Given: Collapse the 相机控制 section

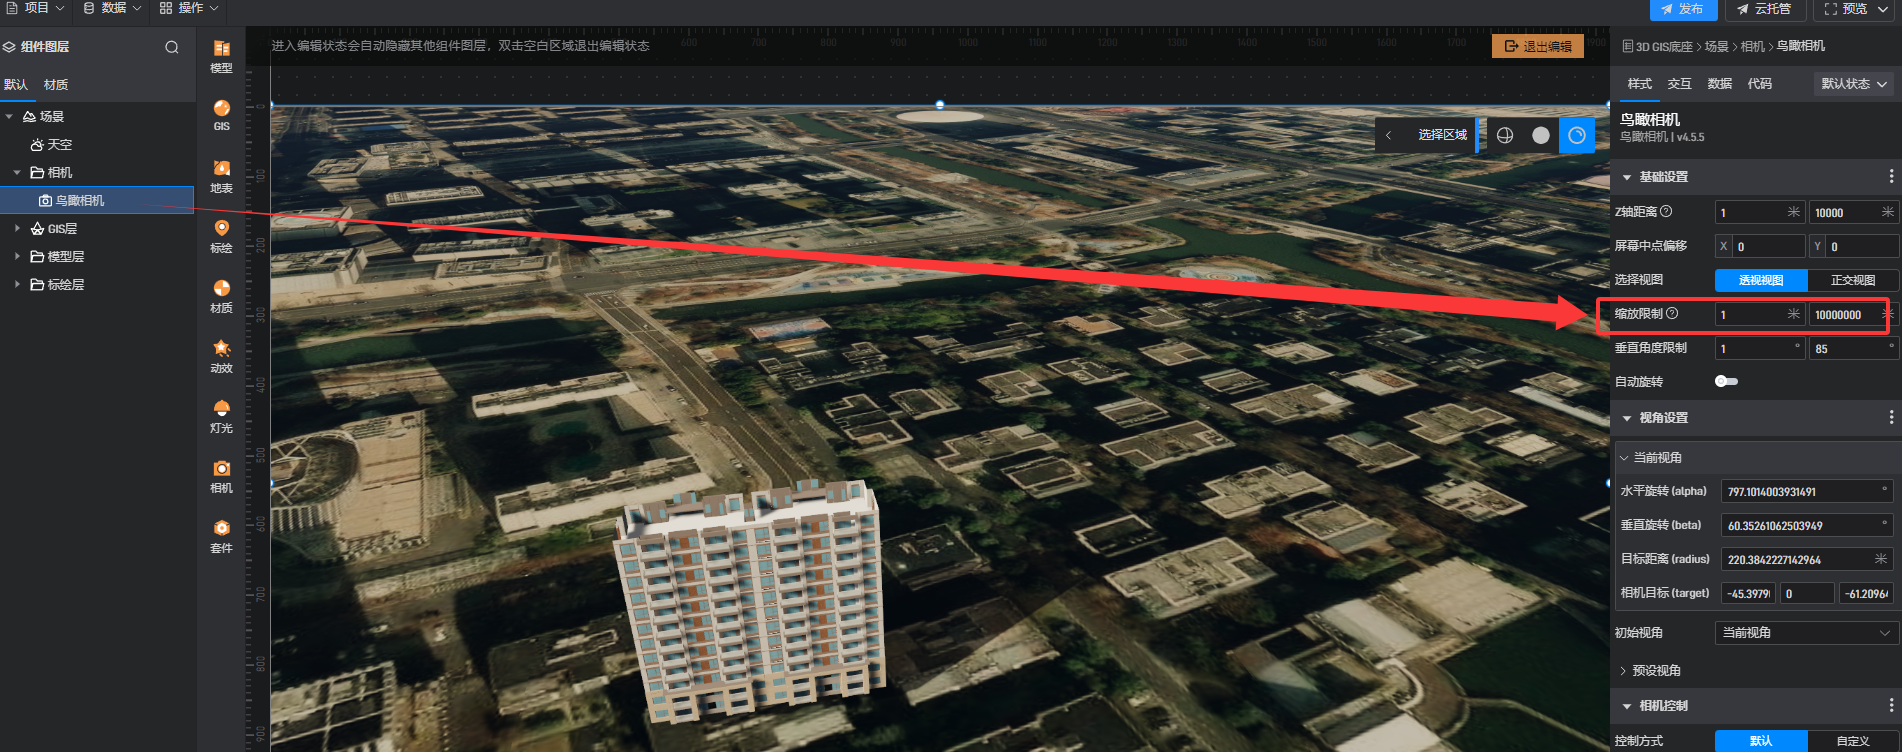Looking at the screenshot, I should 1627,706.
